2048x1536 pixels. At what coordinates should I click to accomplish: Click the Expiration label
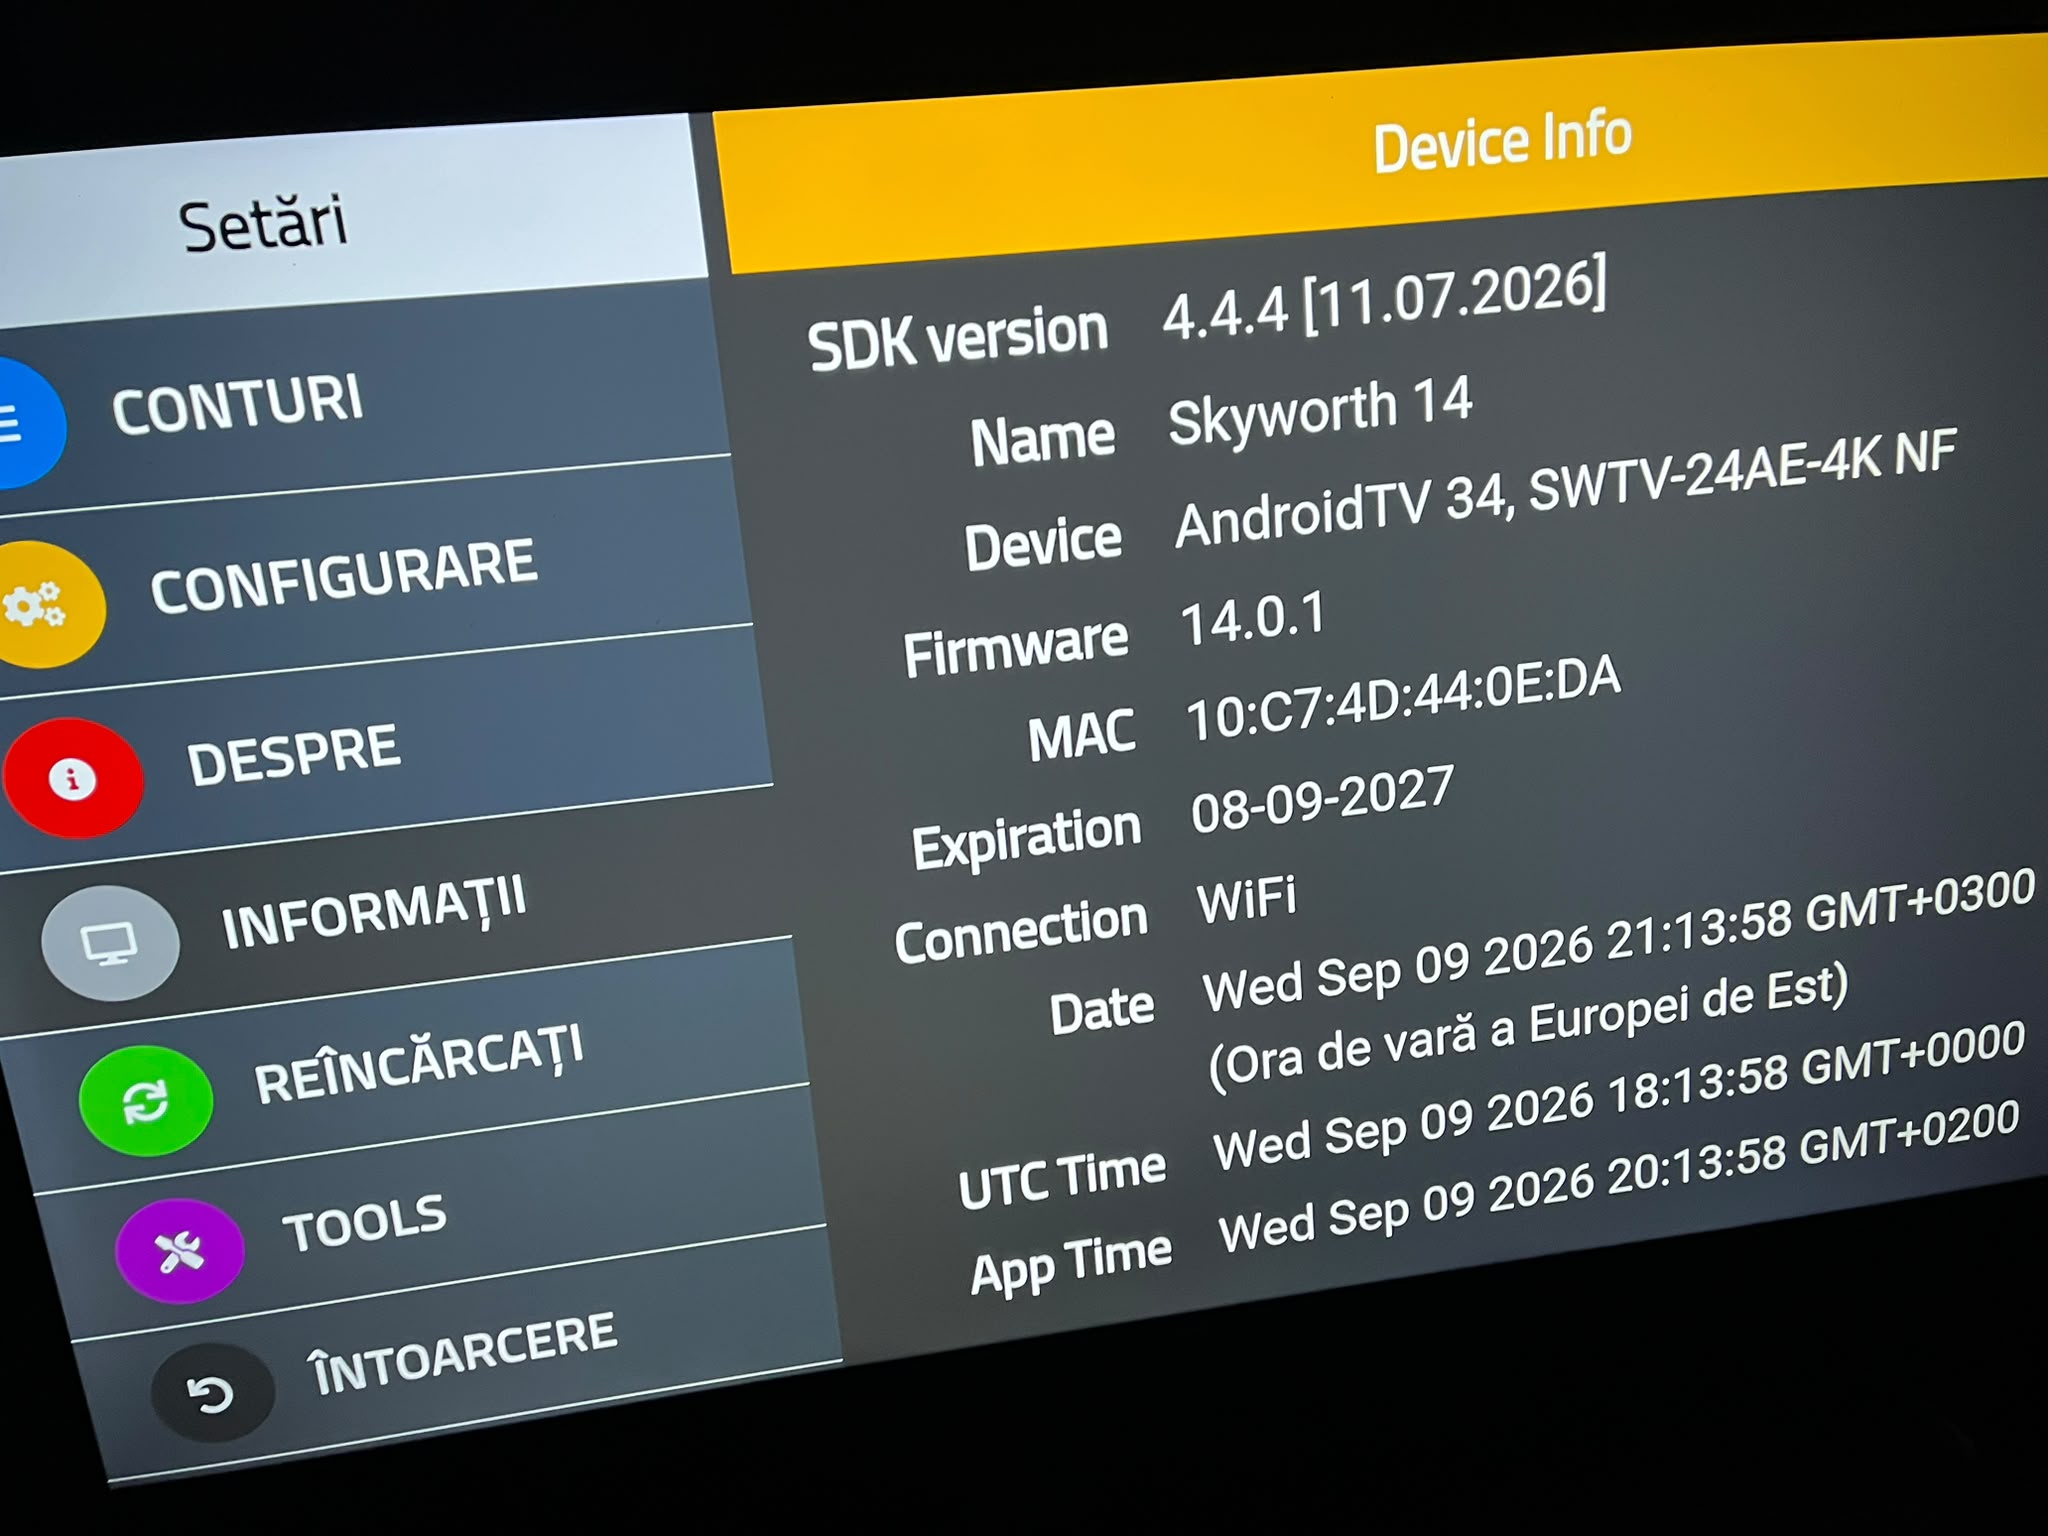pos(1027,838)
